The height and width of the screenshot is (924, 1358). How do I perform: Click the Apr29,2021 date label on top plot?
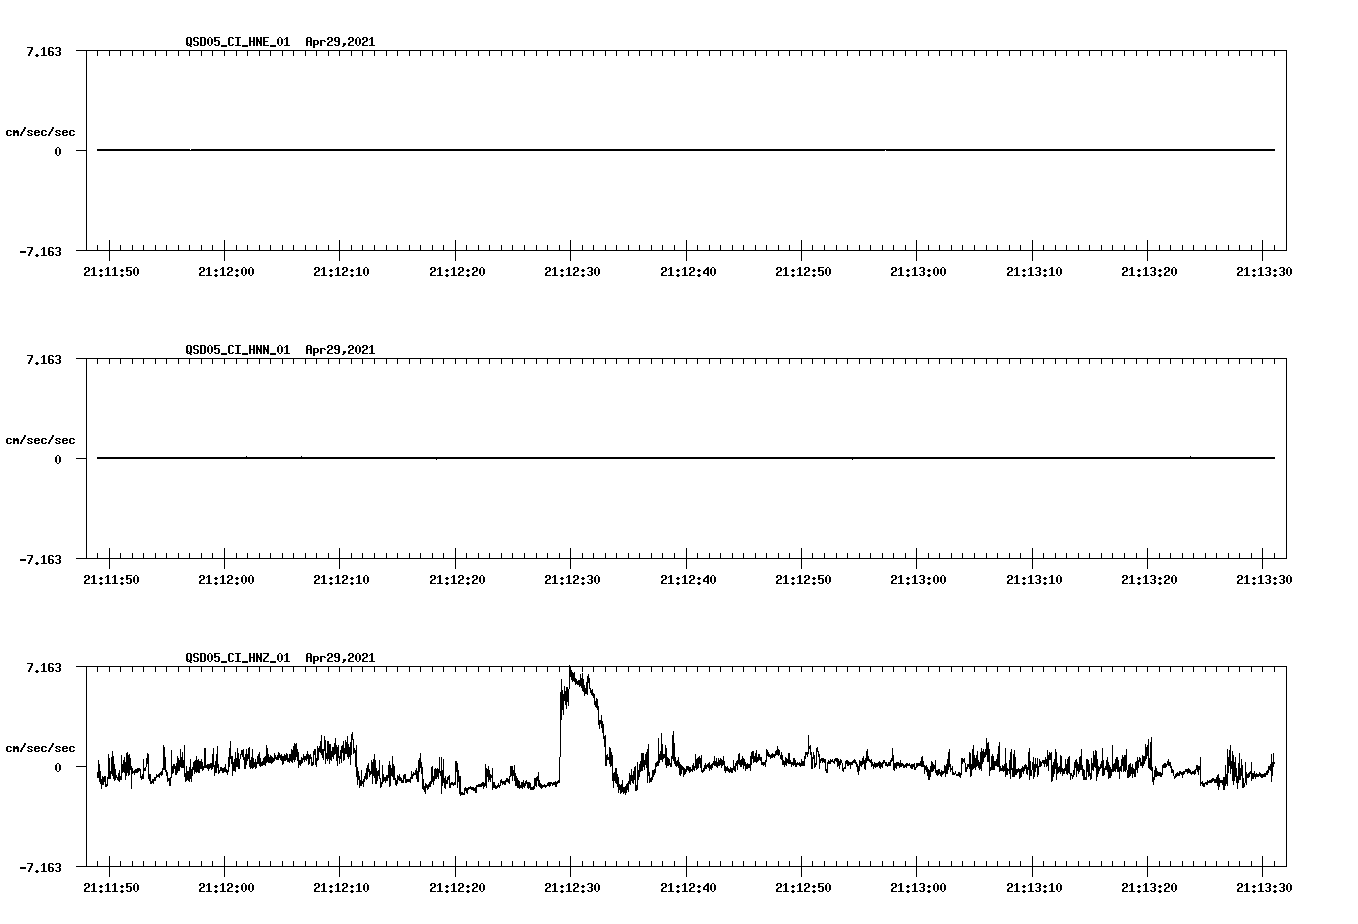340,42
